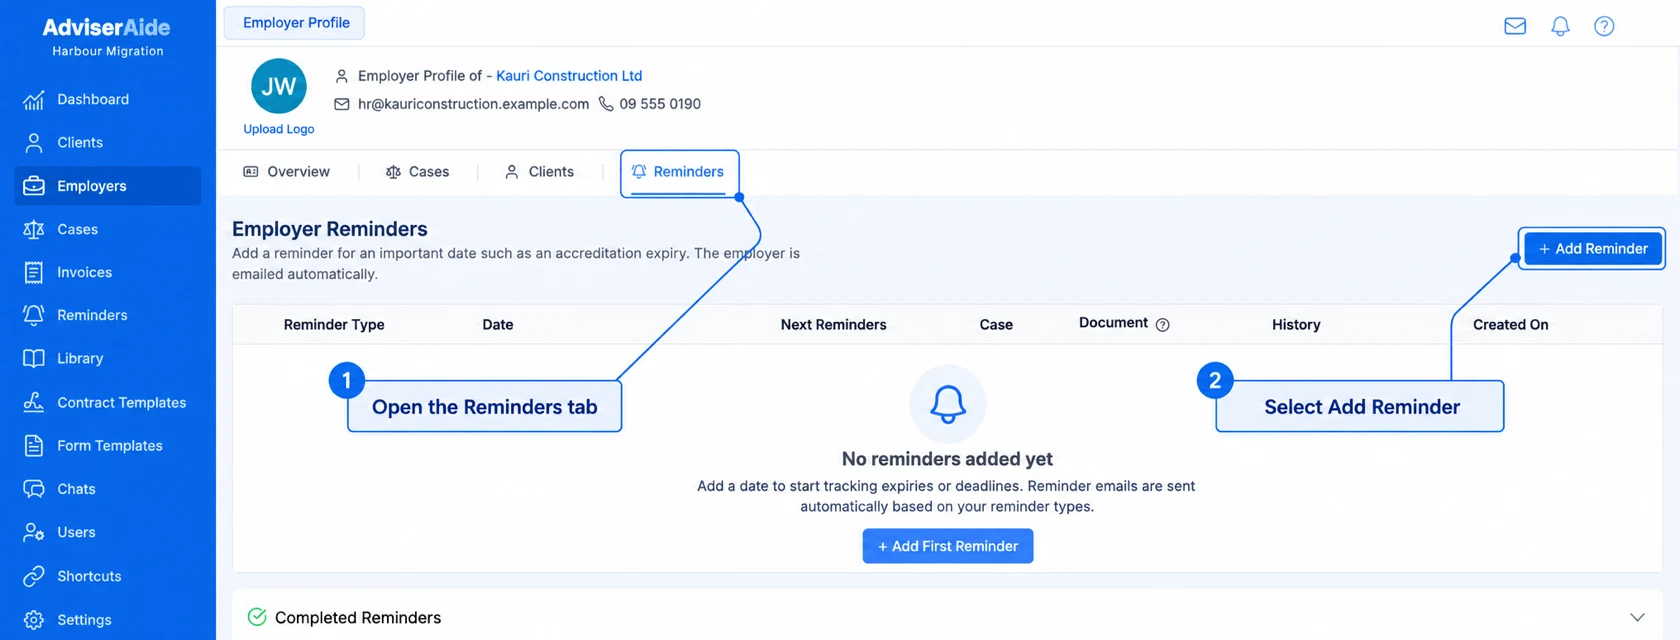This screenshot has width=1680, height=640.
Task: Click the Add First Reminder button
Action: click(x=948, y=546)
